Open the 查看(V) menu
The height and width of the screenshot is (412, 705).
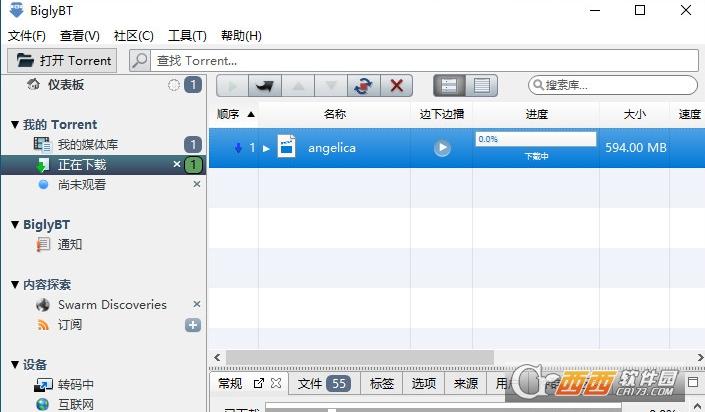click(x=80, y=36)
